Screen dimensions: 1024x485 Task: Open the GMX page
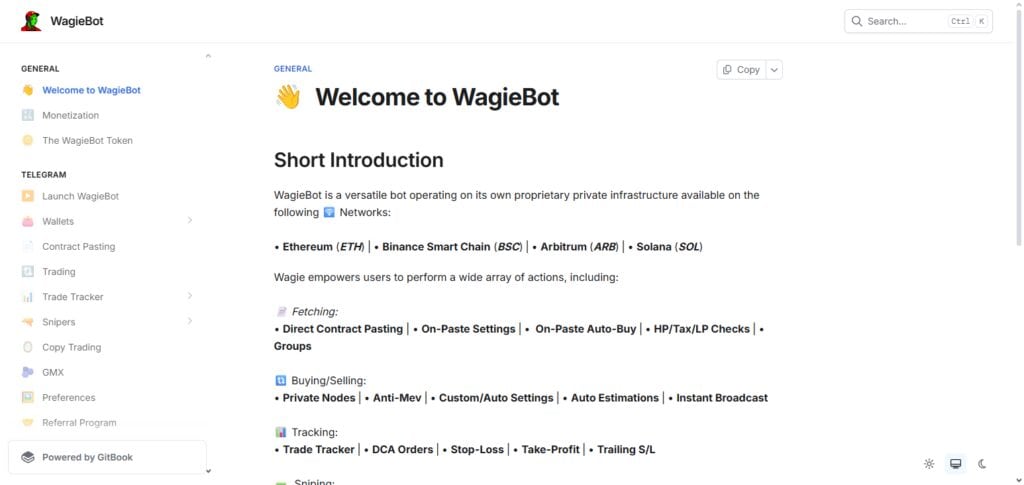tap(53, 373)
